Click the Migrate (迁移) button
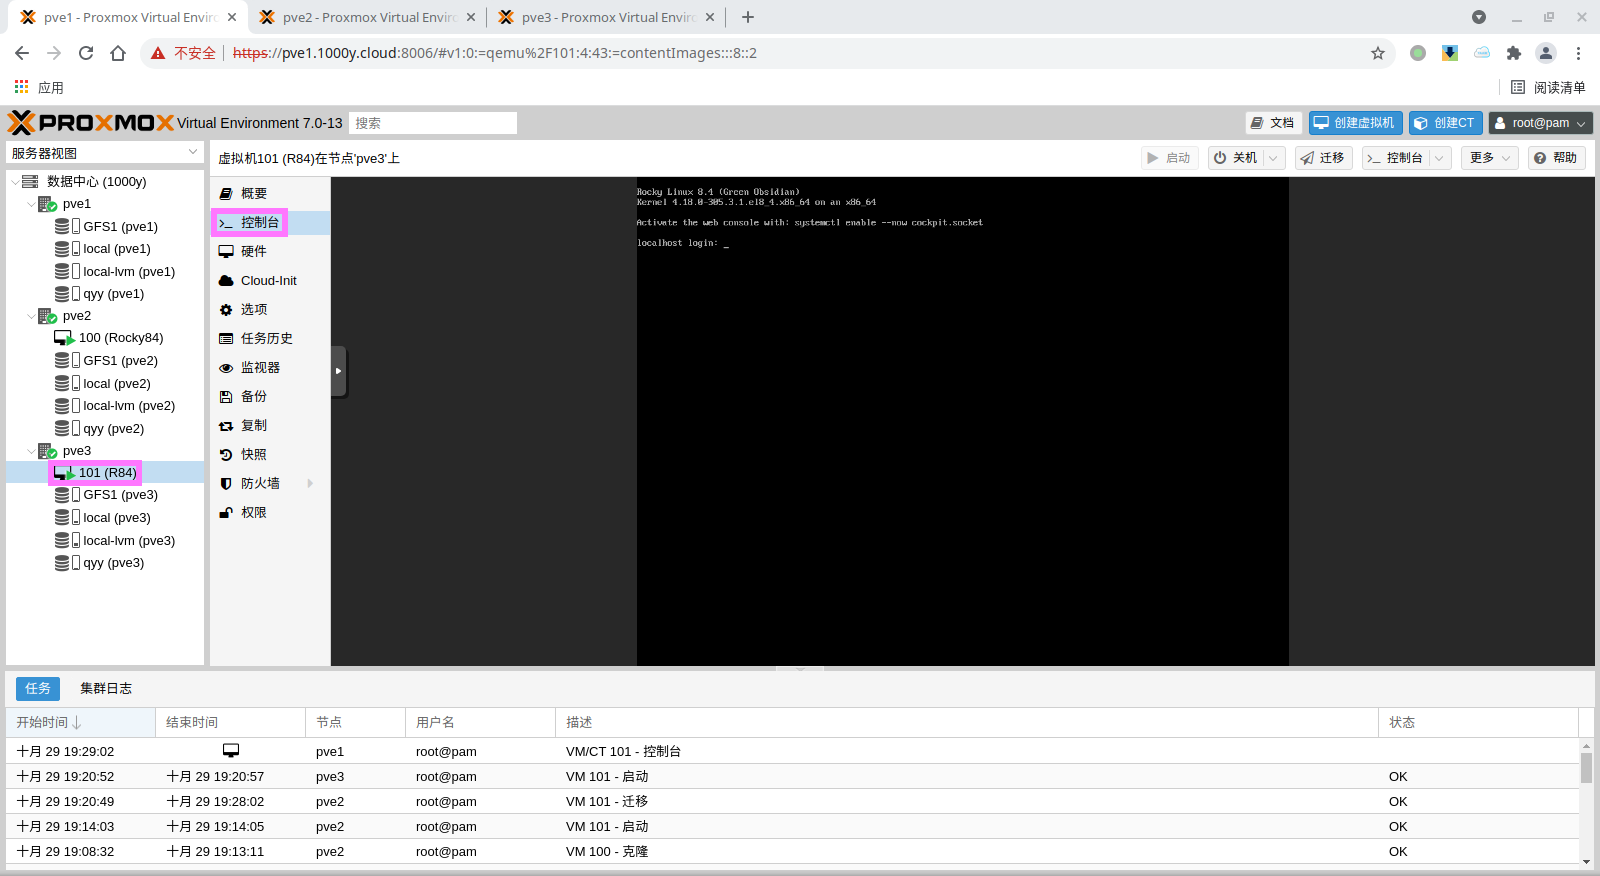 1323,158
